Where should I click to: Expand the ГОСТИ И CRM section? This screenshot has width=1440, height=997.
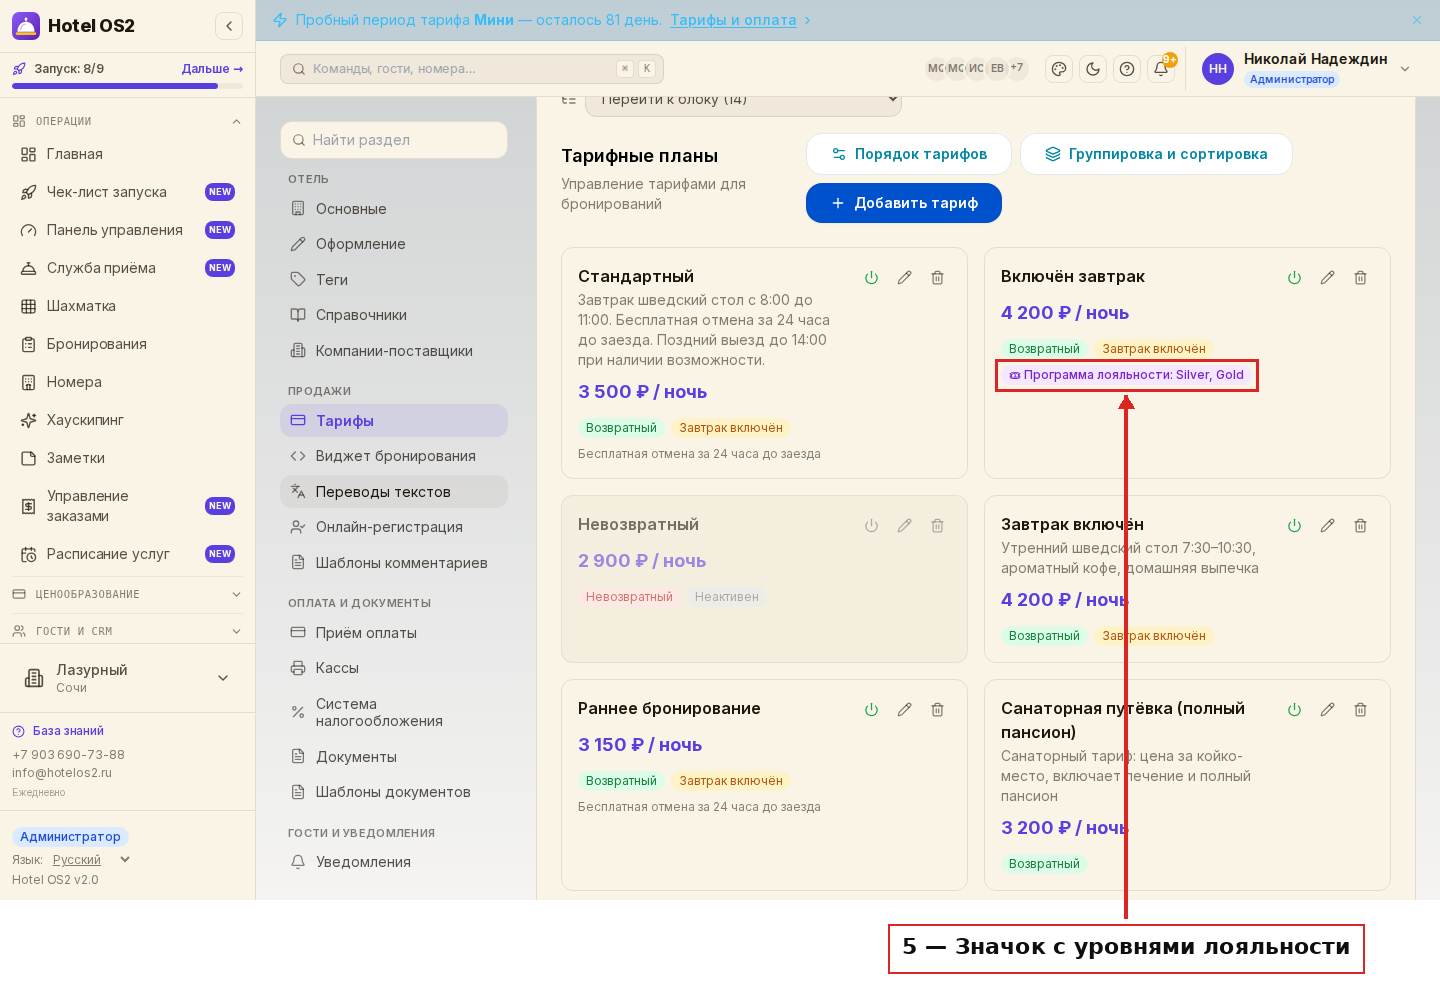tap(127, 631)
